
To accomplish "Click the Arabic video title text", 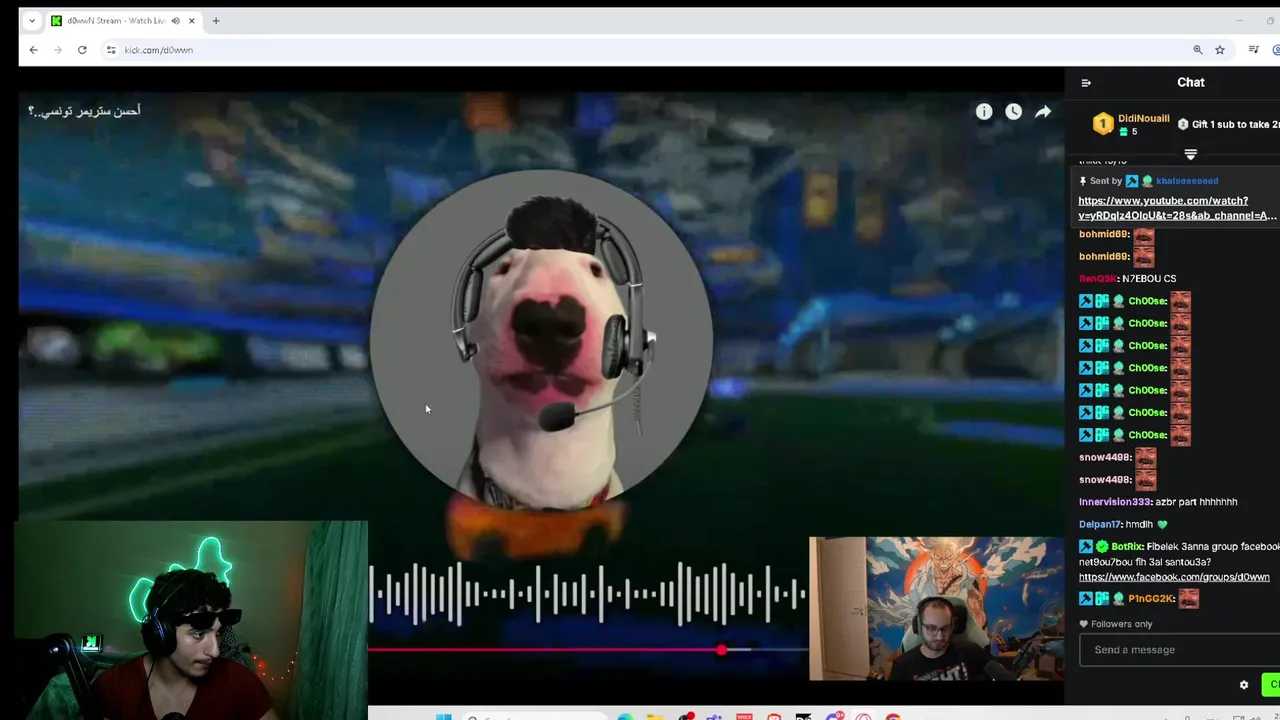I will (x=84, y=111).
